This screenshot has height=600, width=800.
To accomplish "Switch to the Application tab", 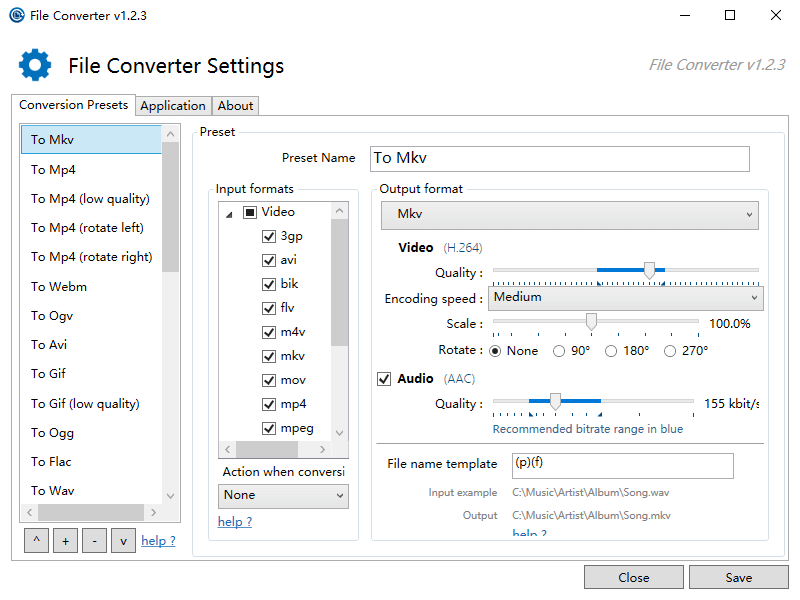I will coord(172,106).
